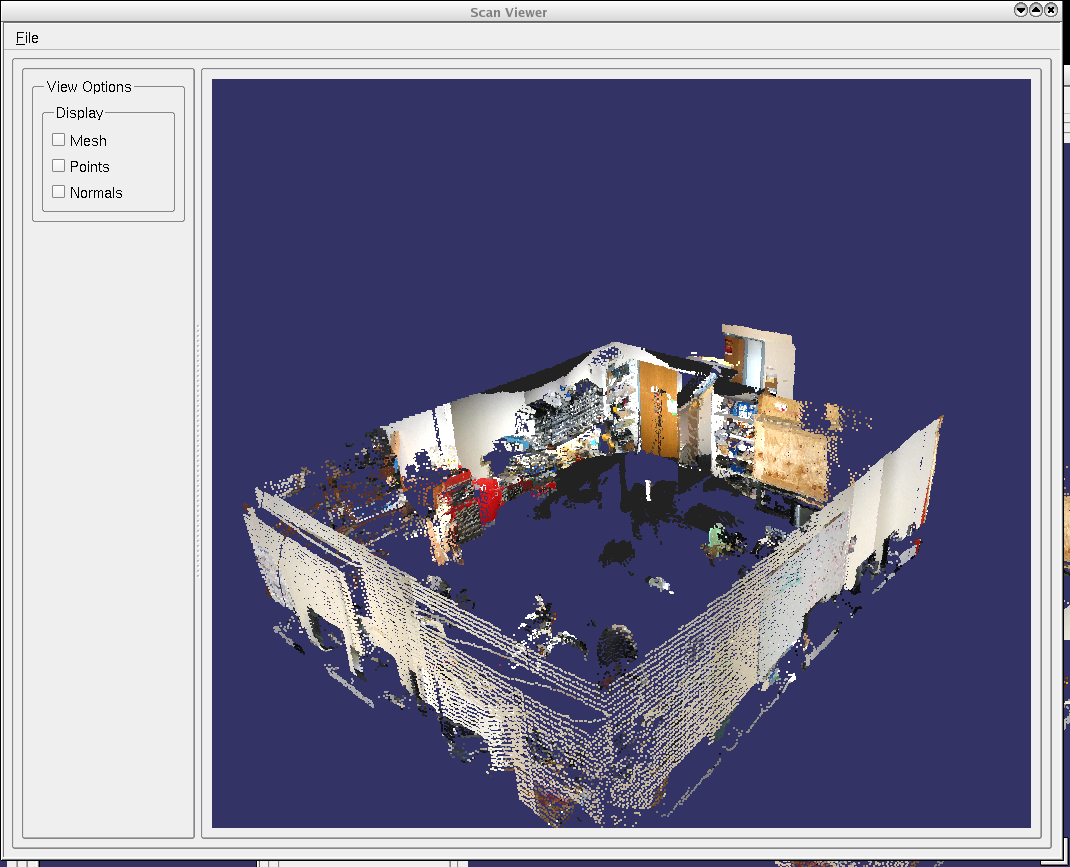1070x867 pixels.
Task: Enable the Mesh display checkbox
Action: tap(59, 140)
